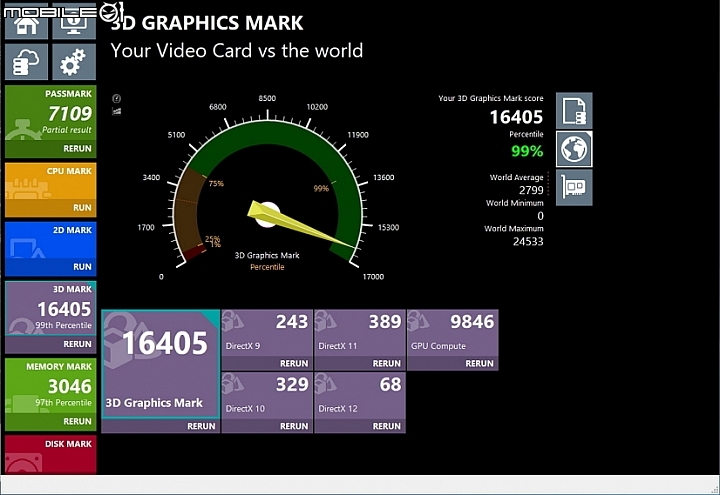Open the DirectX 9 result tile
Screen dimensions: 720x495
267,333
